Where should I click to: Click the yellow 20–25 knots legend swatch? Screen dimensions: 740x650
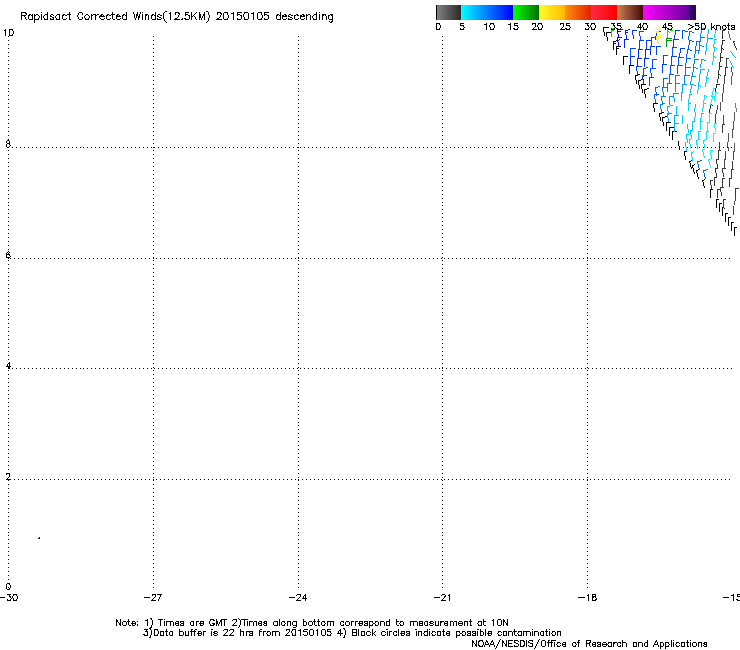pos(552,12)
